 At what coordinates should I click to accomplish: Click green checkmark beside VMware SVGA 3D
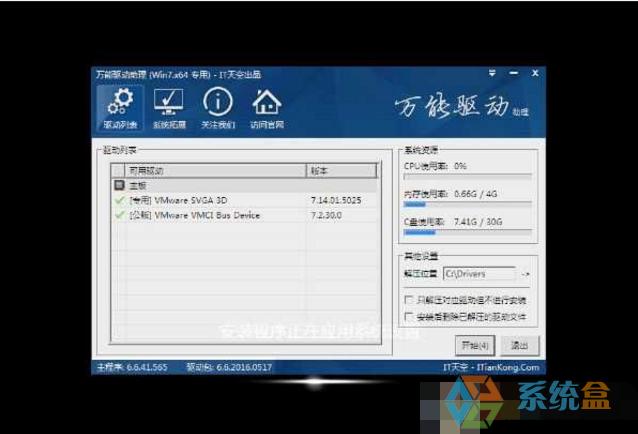120,200
